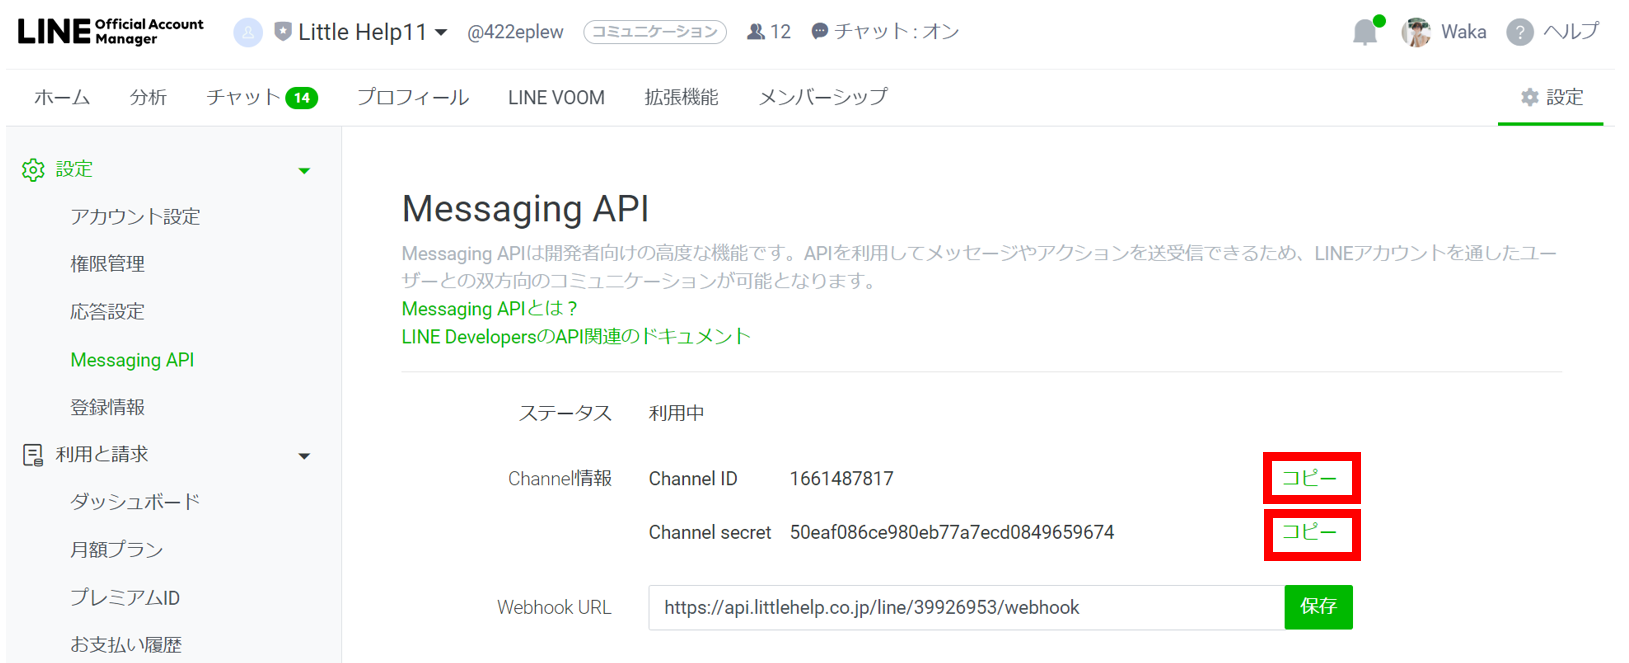Click the chat bubble status icon

click(820, 32)
